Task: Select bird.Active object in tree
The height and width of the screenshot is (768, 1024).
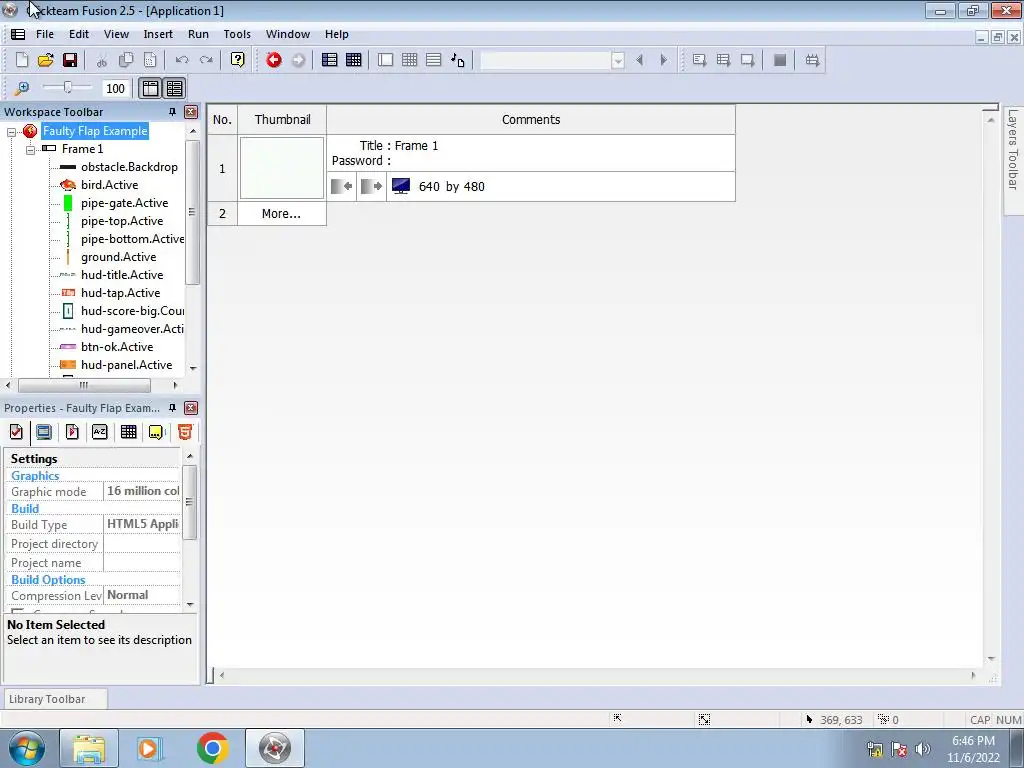Action: coord(110,185)
